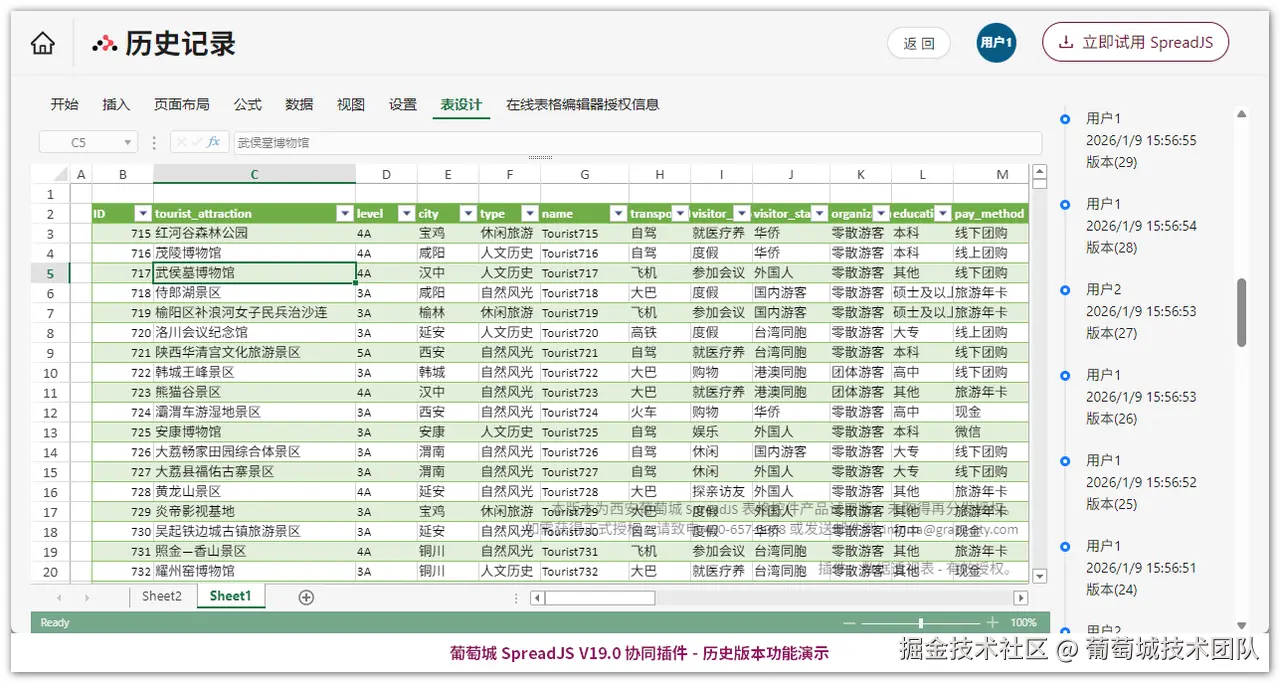Click horizontal scrollbar left arrow

[x=537, y=598]
